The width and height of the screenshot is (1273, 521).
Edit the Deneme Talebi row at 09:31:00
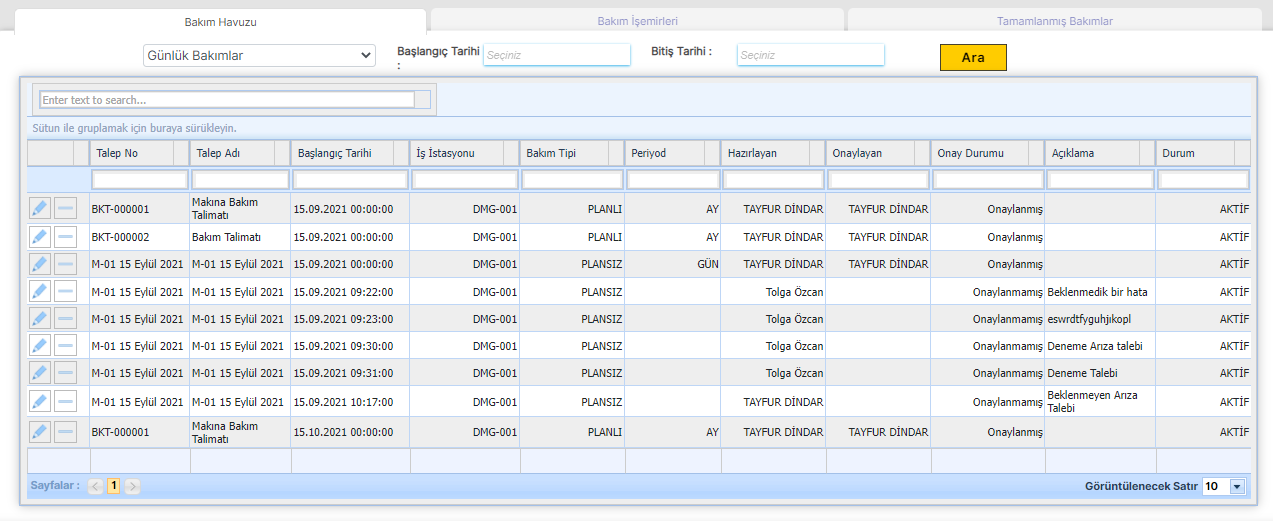39,373
